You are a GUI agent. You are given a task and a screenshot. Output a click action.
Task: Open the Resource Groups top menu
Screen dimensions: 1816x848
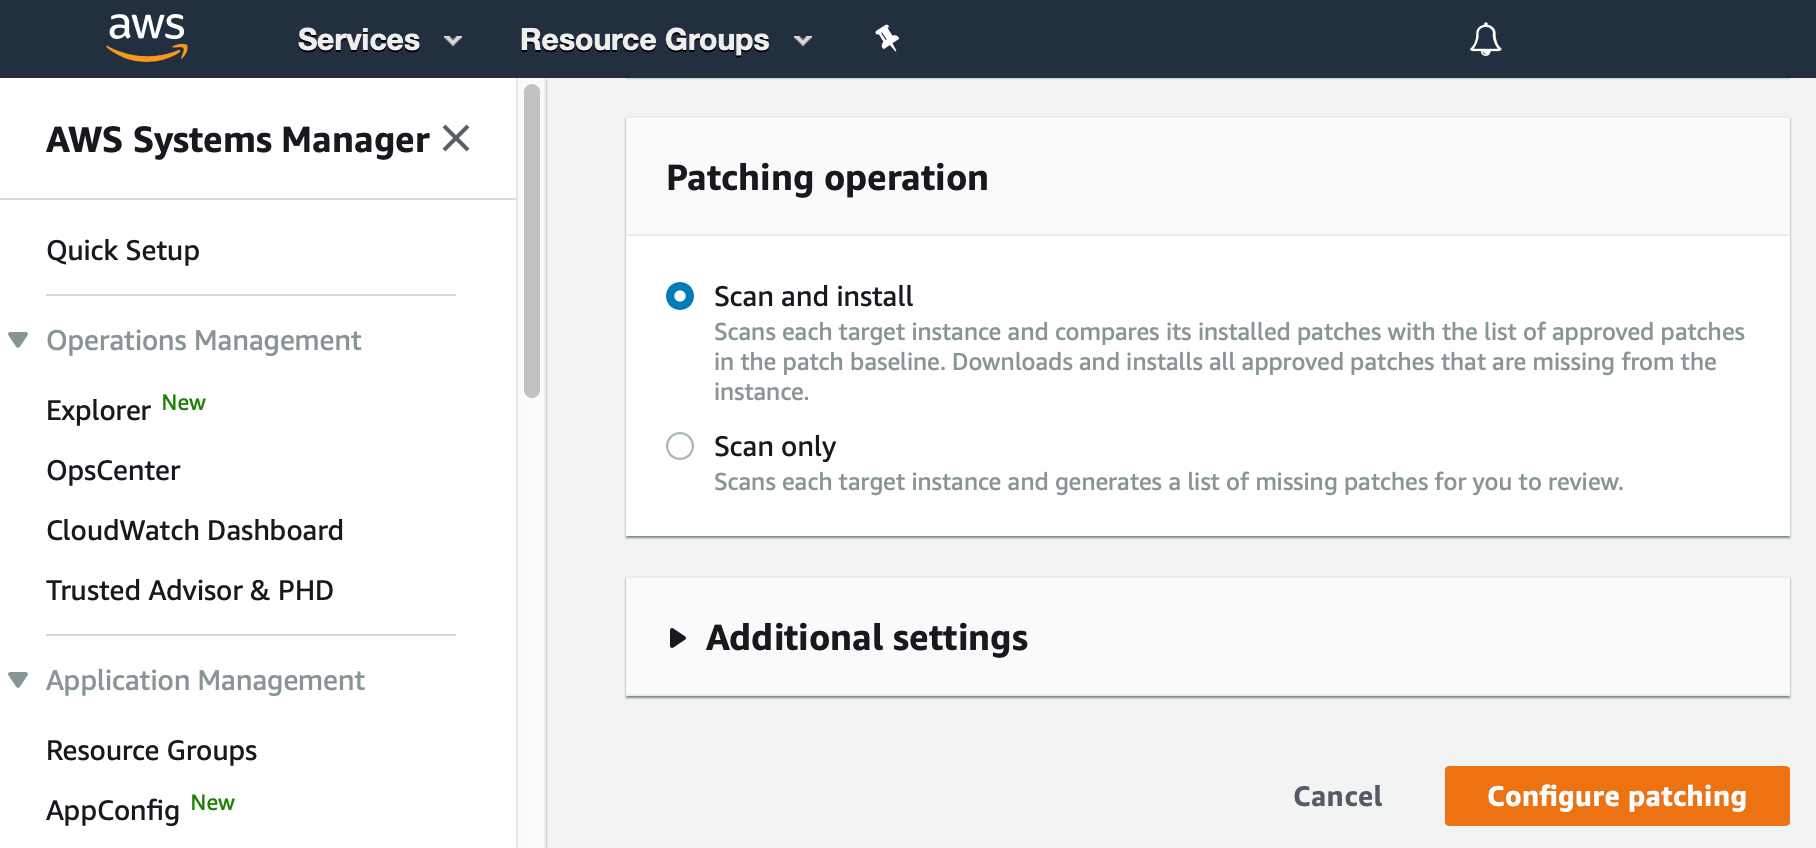[x=666, y=40]
